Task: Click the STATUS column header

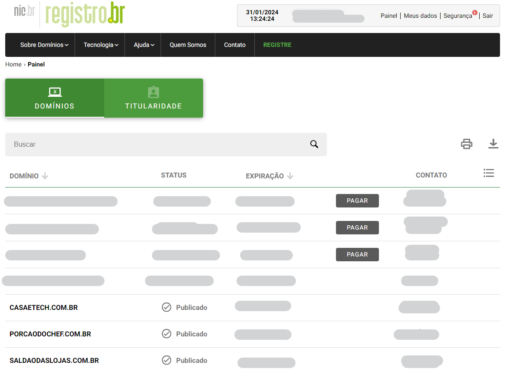Action: click(174, 175)
